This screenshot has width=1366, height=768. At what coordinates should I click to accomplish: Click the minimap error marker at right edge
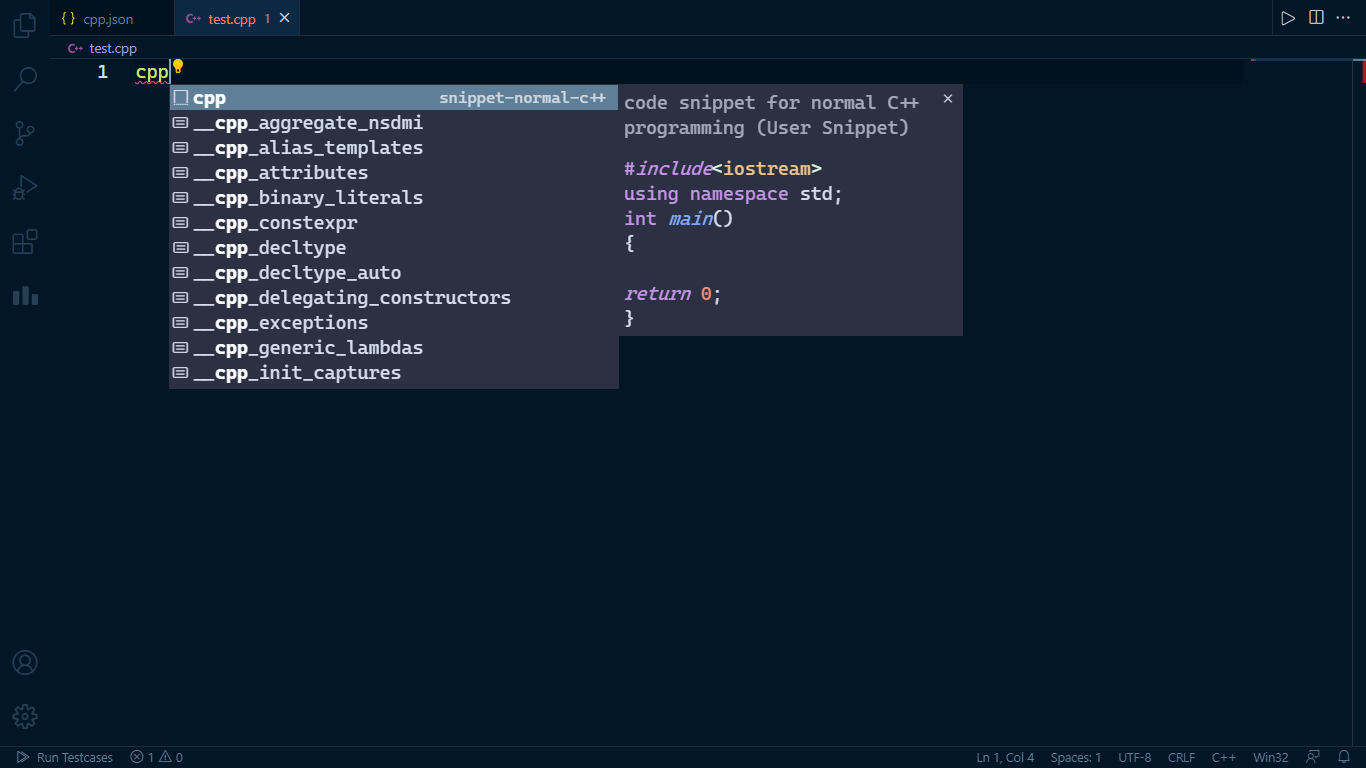pos(1362,71)
